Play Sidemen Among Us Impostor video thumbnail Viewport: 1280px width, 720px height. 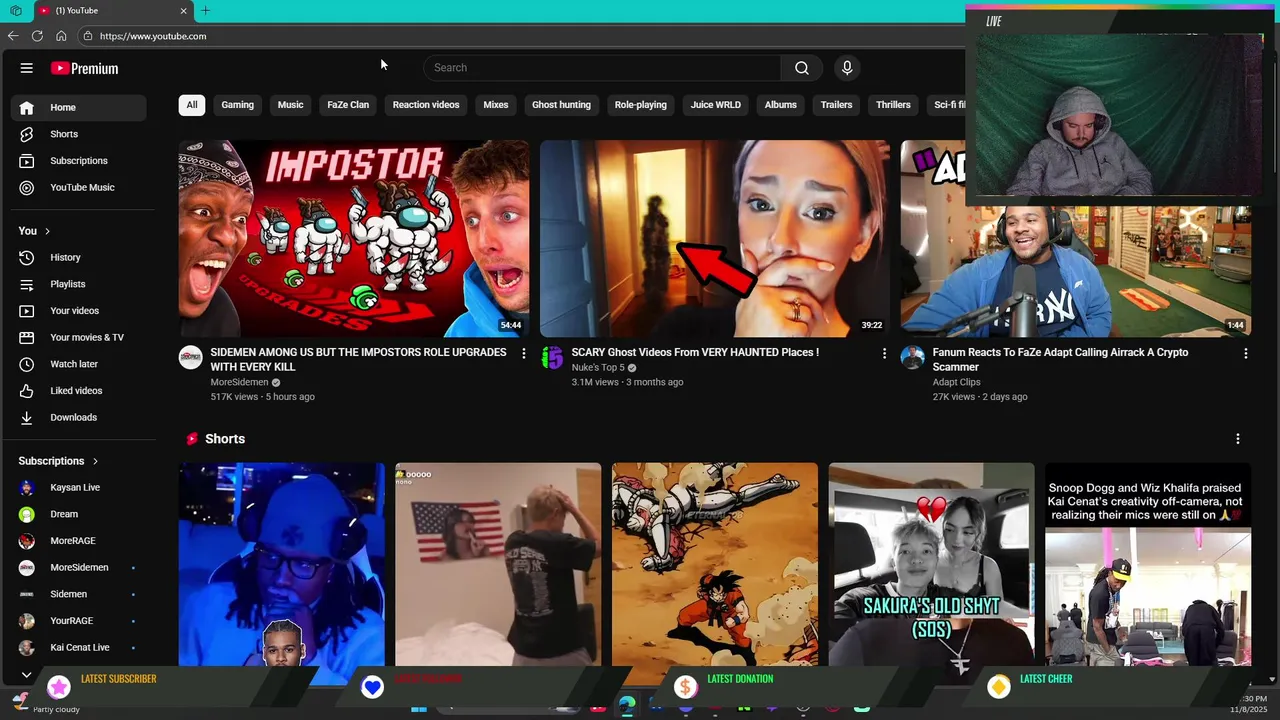pyautogui.click(x=354, y=238)
